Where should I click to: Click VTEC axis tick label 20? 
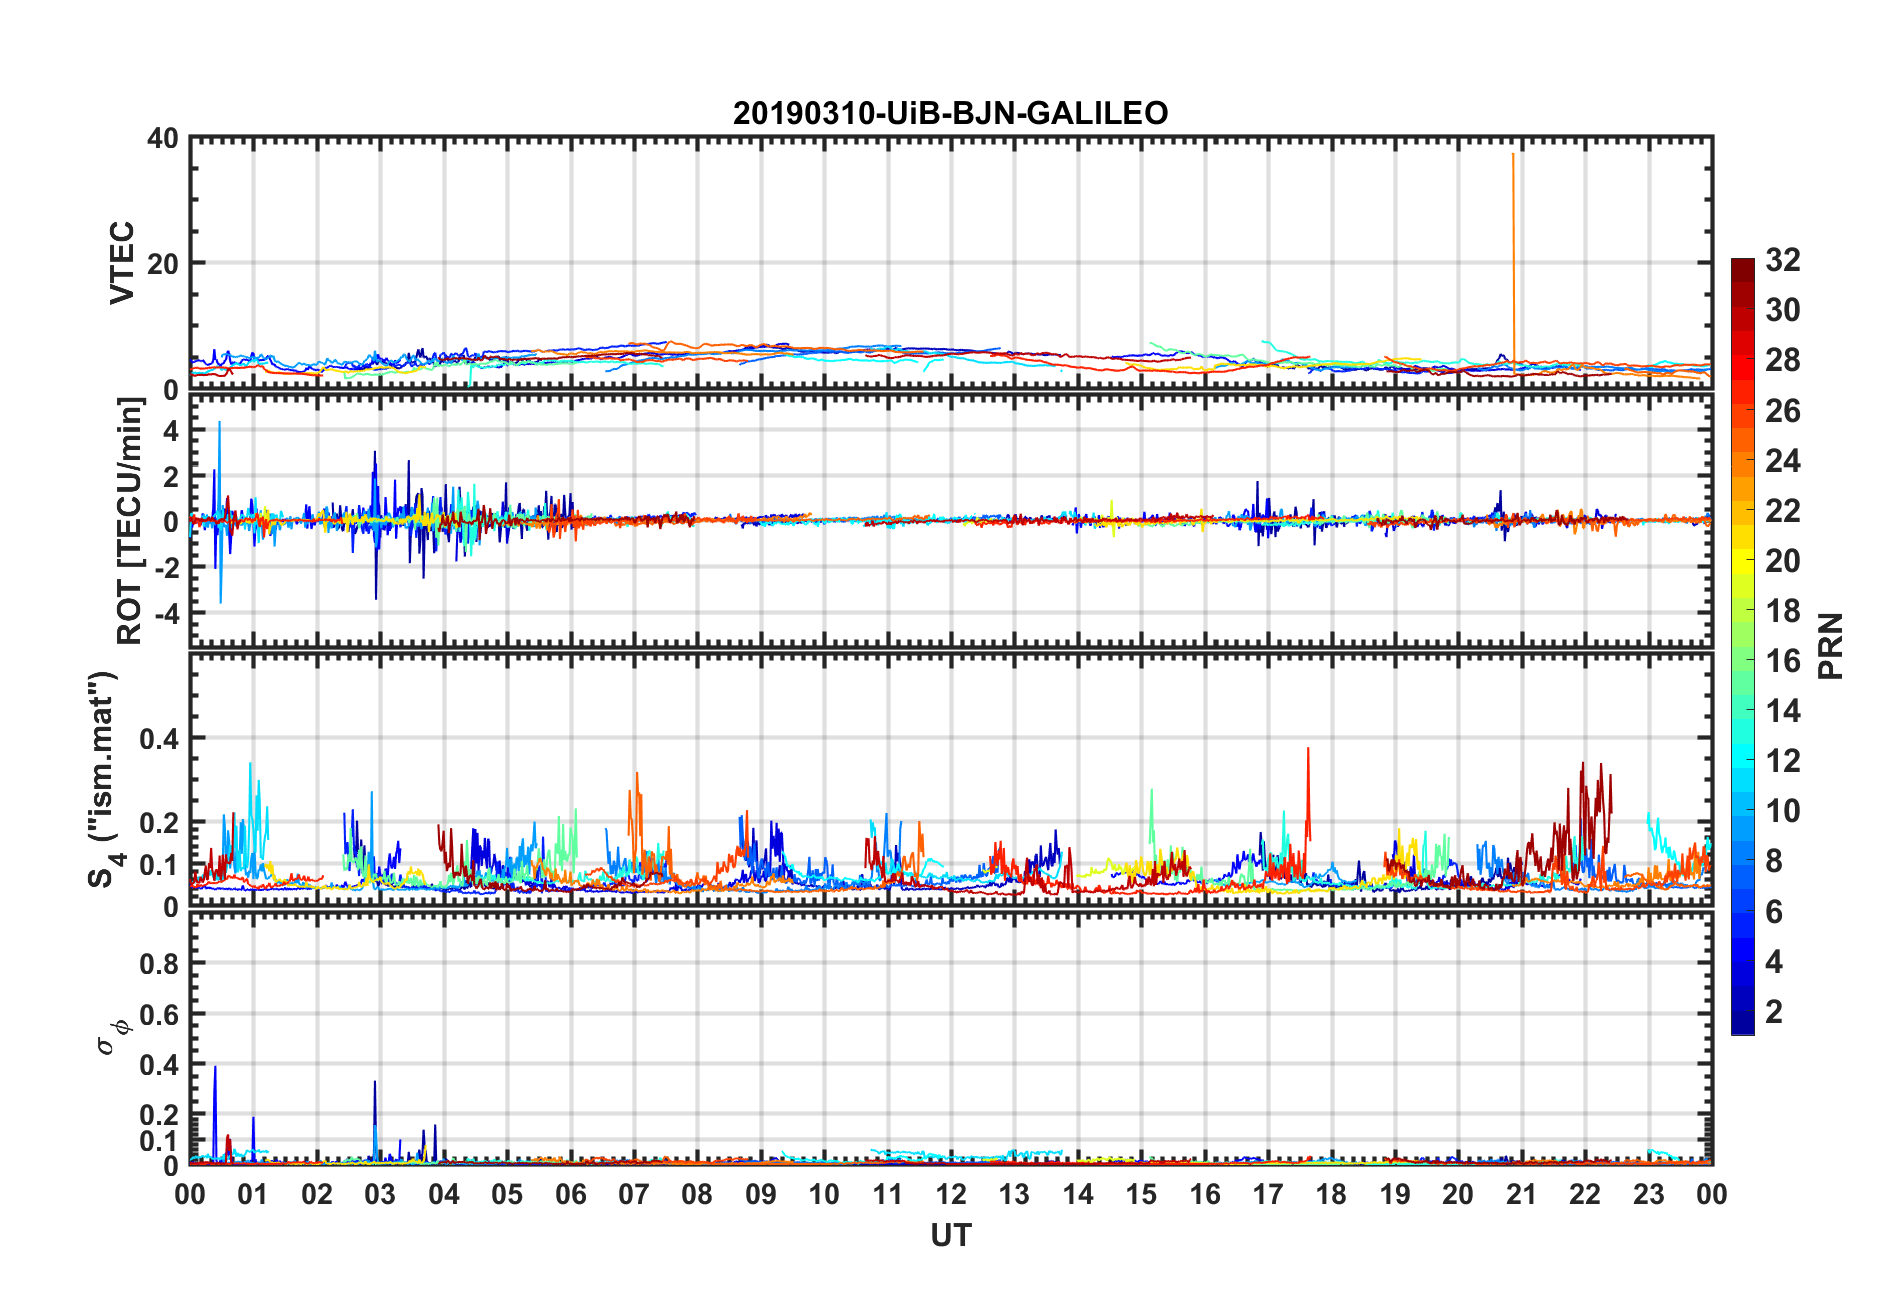pos(162,264)
